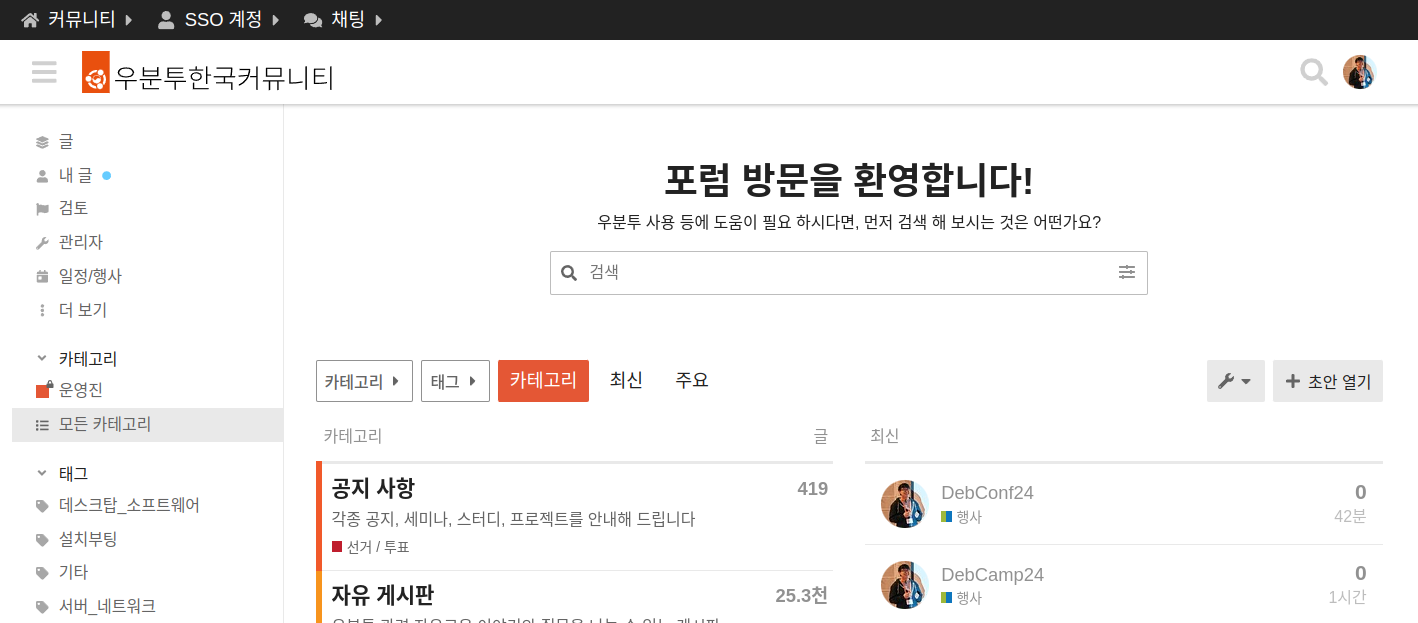This screenshot has width=1418, height=623.
Task: Open the DebCamp24 topic
Action: (x=992, y=574)
